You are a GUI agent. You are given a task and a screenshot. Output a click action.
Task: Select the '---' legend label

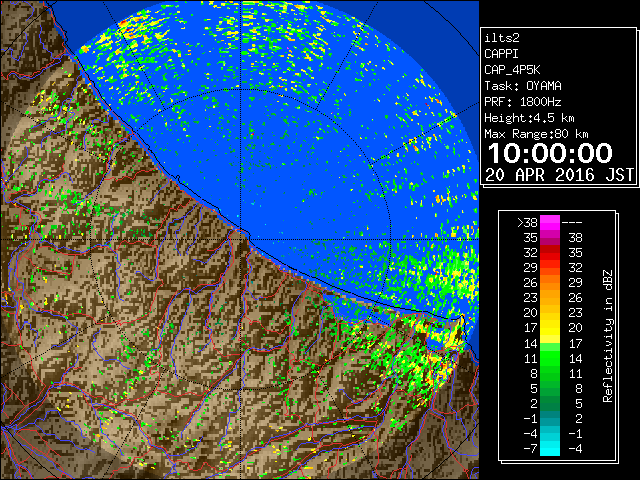coord(572,223)
